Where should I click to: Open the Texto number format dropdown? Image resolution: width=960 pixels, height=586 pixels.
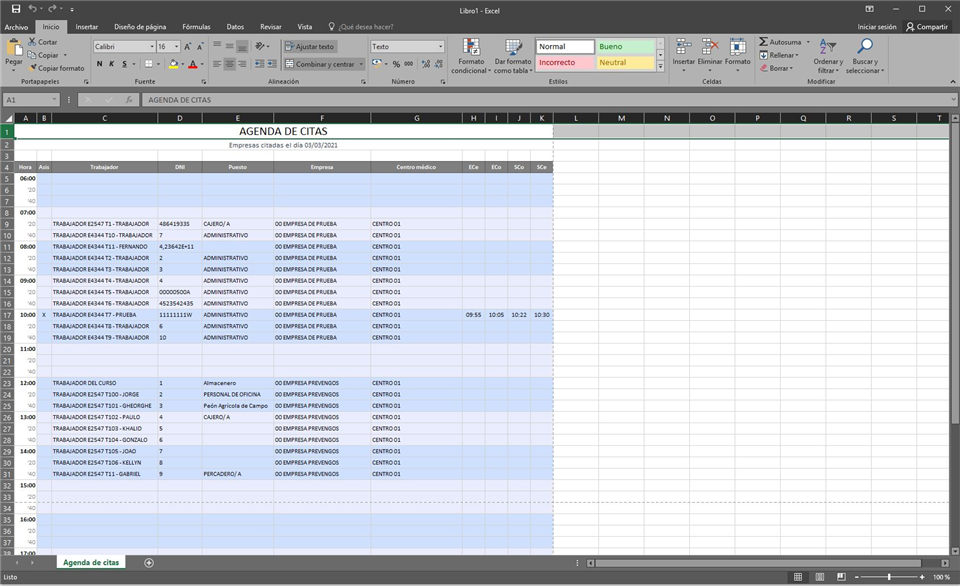[x=440, y=47]
